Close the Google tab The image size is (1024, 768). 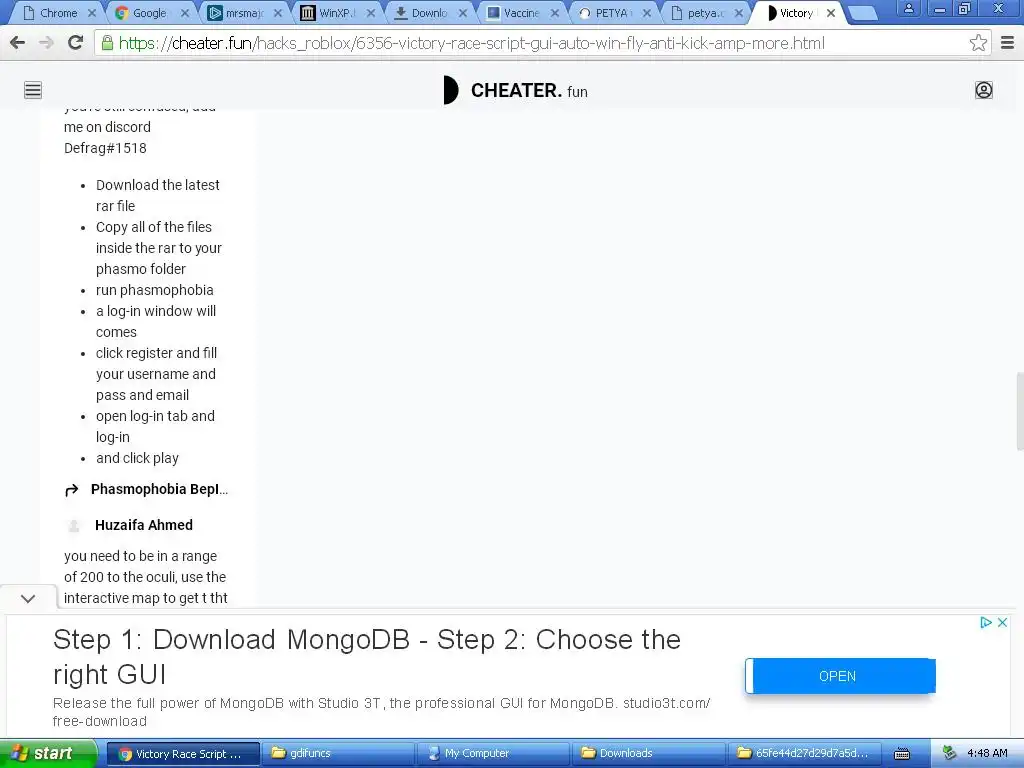tap(185, 13)
